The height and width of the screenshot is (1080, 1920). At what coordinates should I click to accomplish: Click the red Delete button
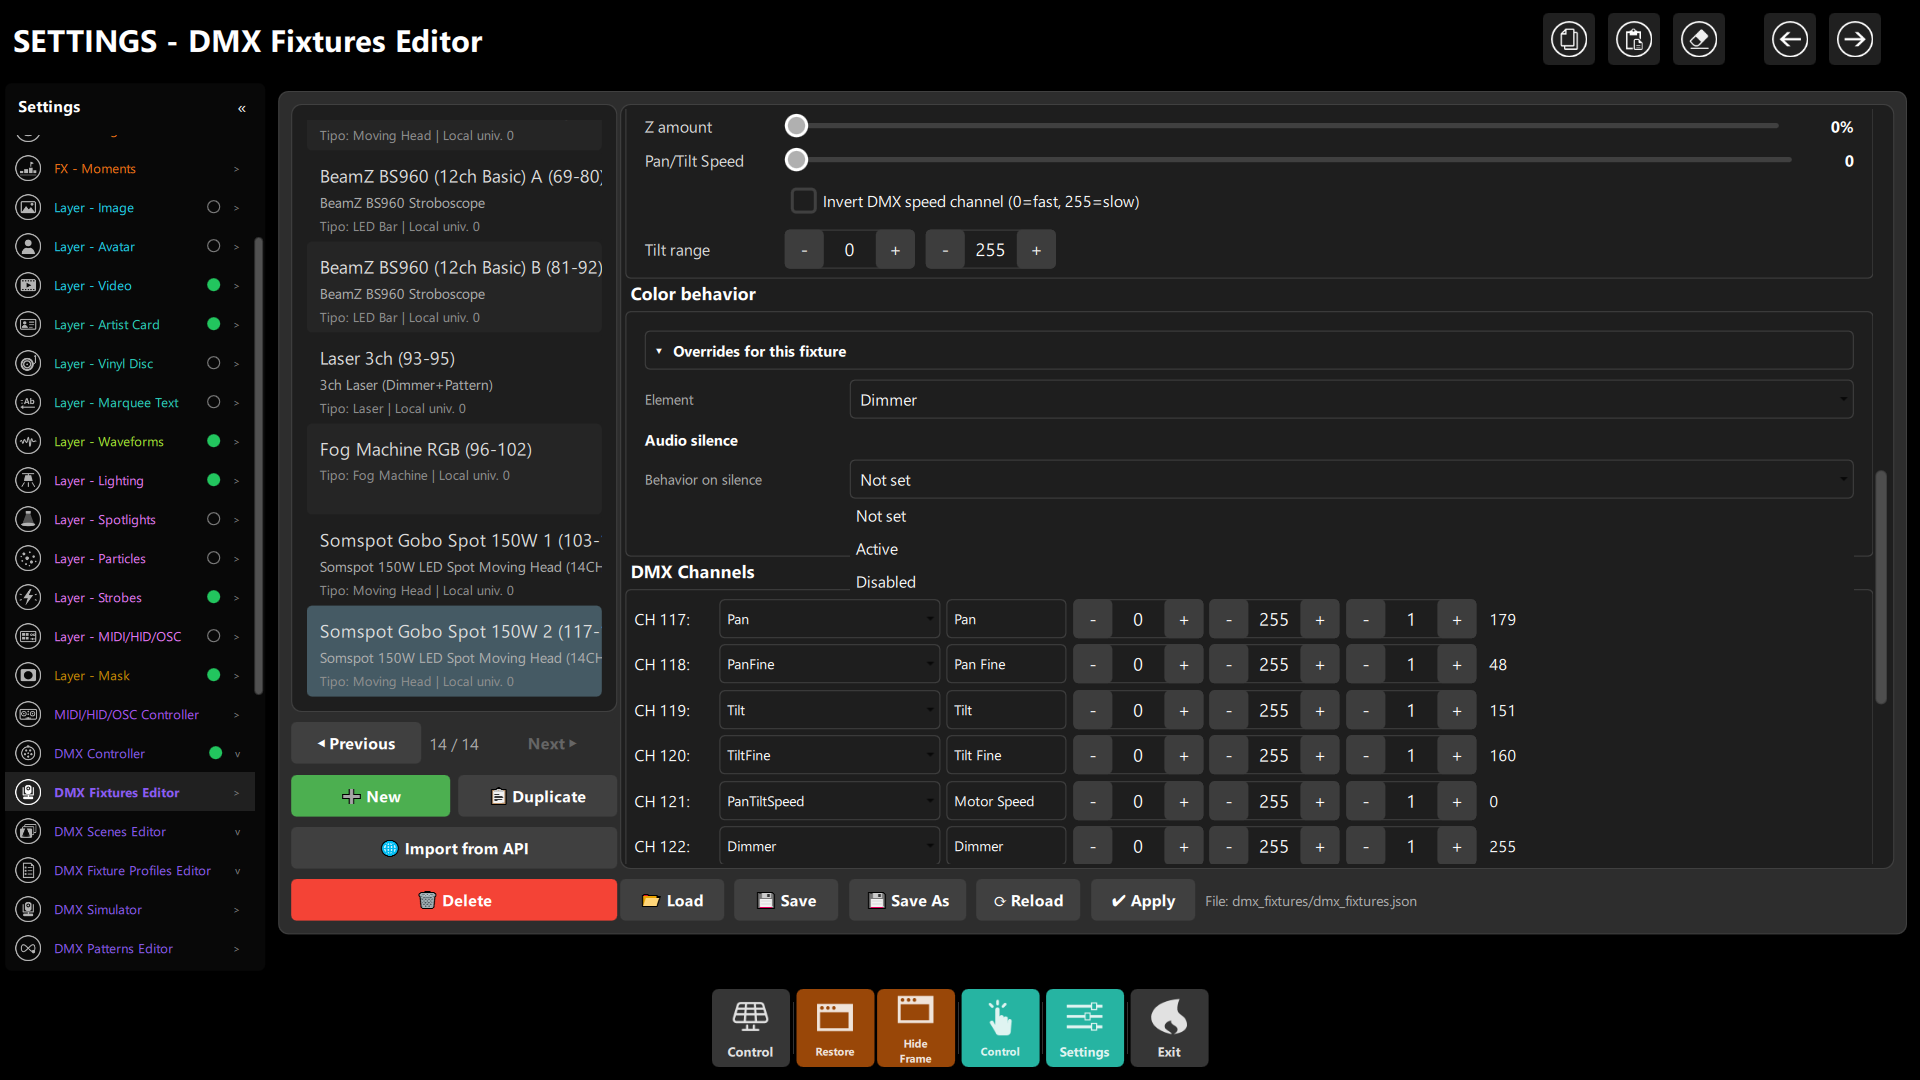[454, 900]
